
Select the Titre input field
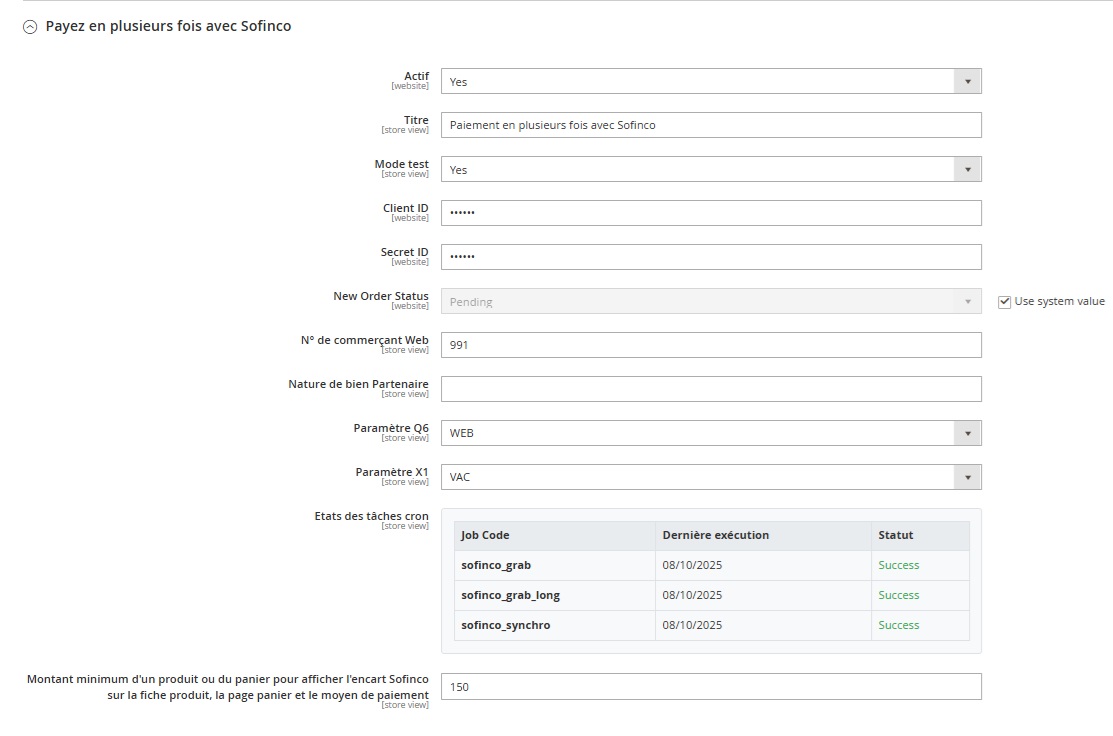[710, 125]
